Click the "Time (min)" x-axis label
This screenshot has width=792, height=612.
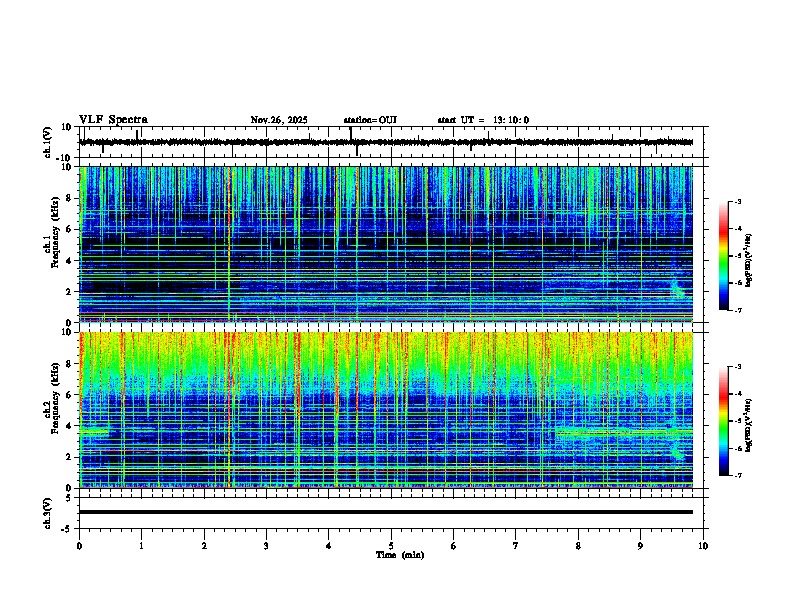click(x=400, y=555)
